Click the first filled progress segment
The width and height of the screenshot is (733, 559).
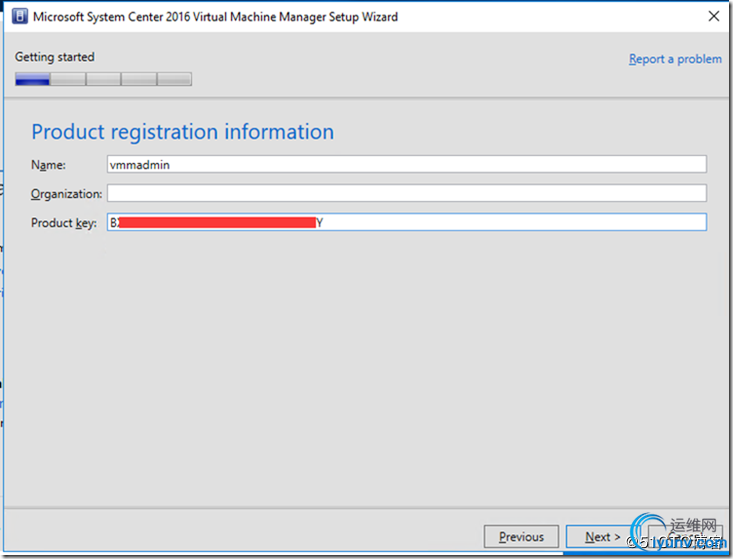[32, 80]
